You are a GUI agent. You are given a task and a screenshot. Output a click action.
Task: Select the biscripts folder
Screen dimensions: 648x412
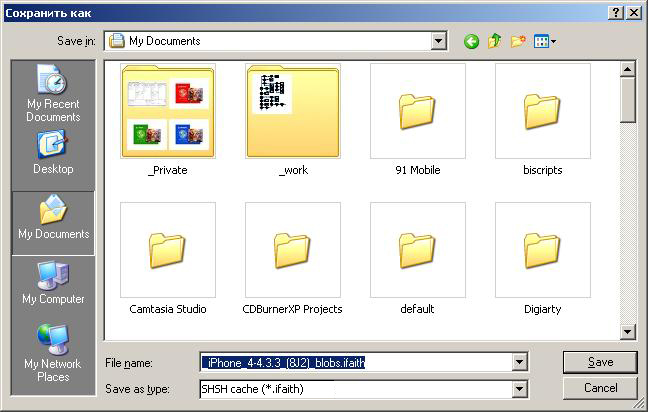[x=543, y=111]
